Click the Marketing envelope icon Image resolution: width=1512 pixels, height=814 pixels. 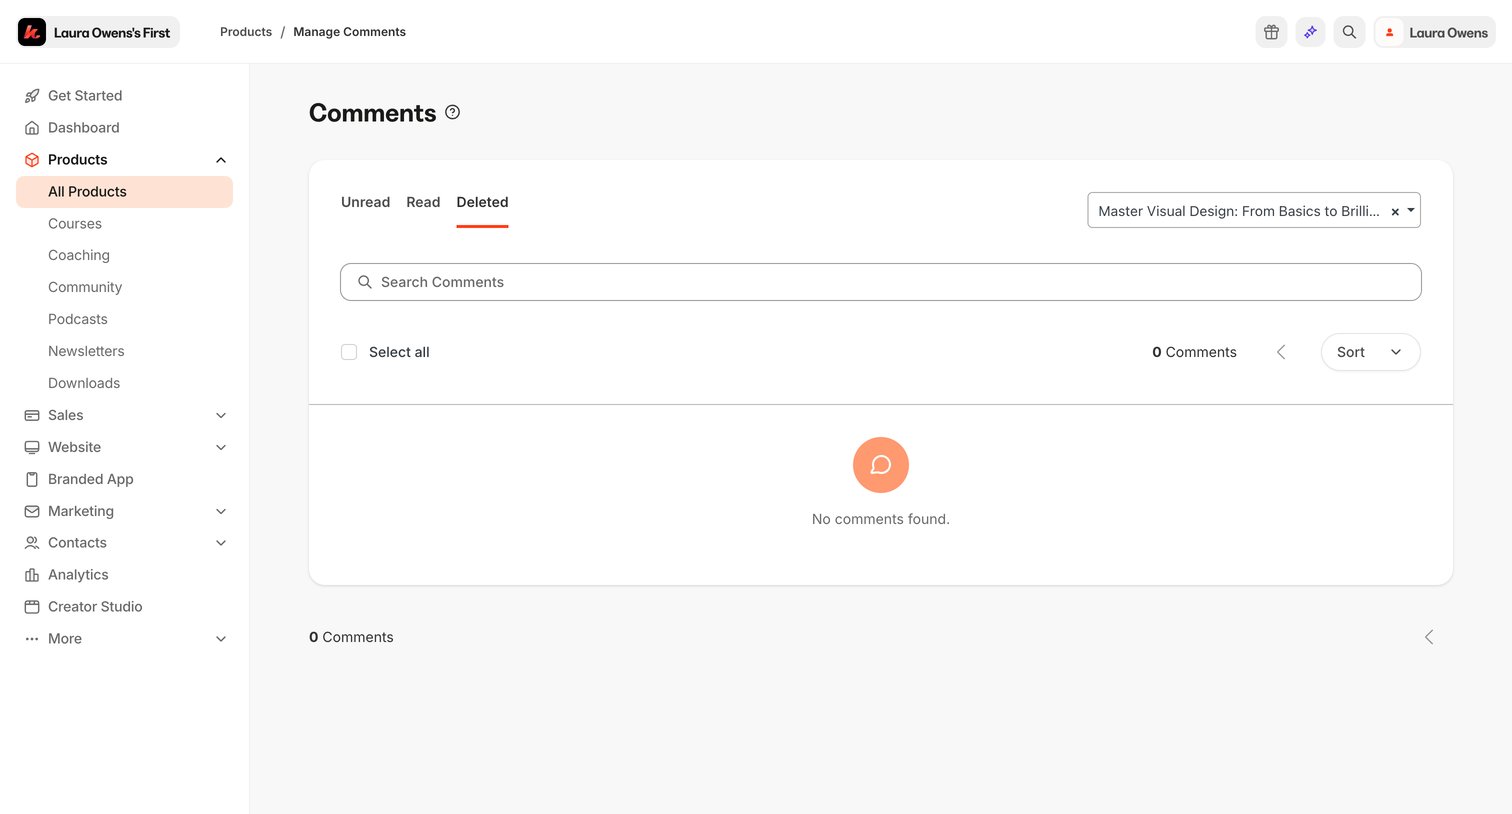[x=32, y=511]
